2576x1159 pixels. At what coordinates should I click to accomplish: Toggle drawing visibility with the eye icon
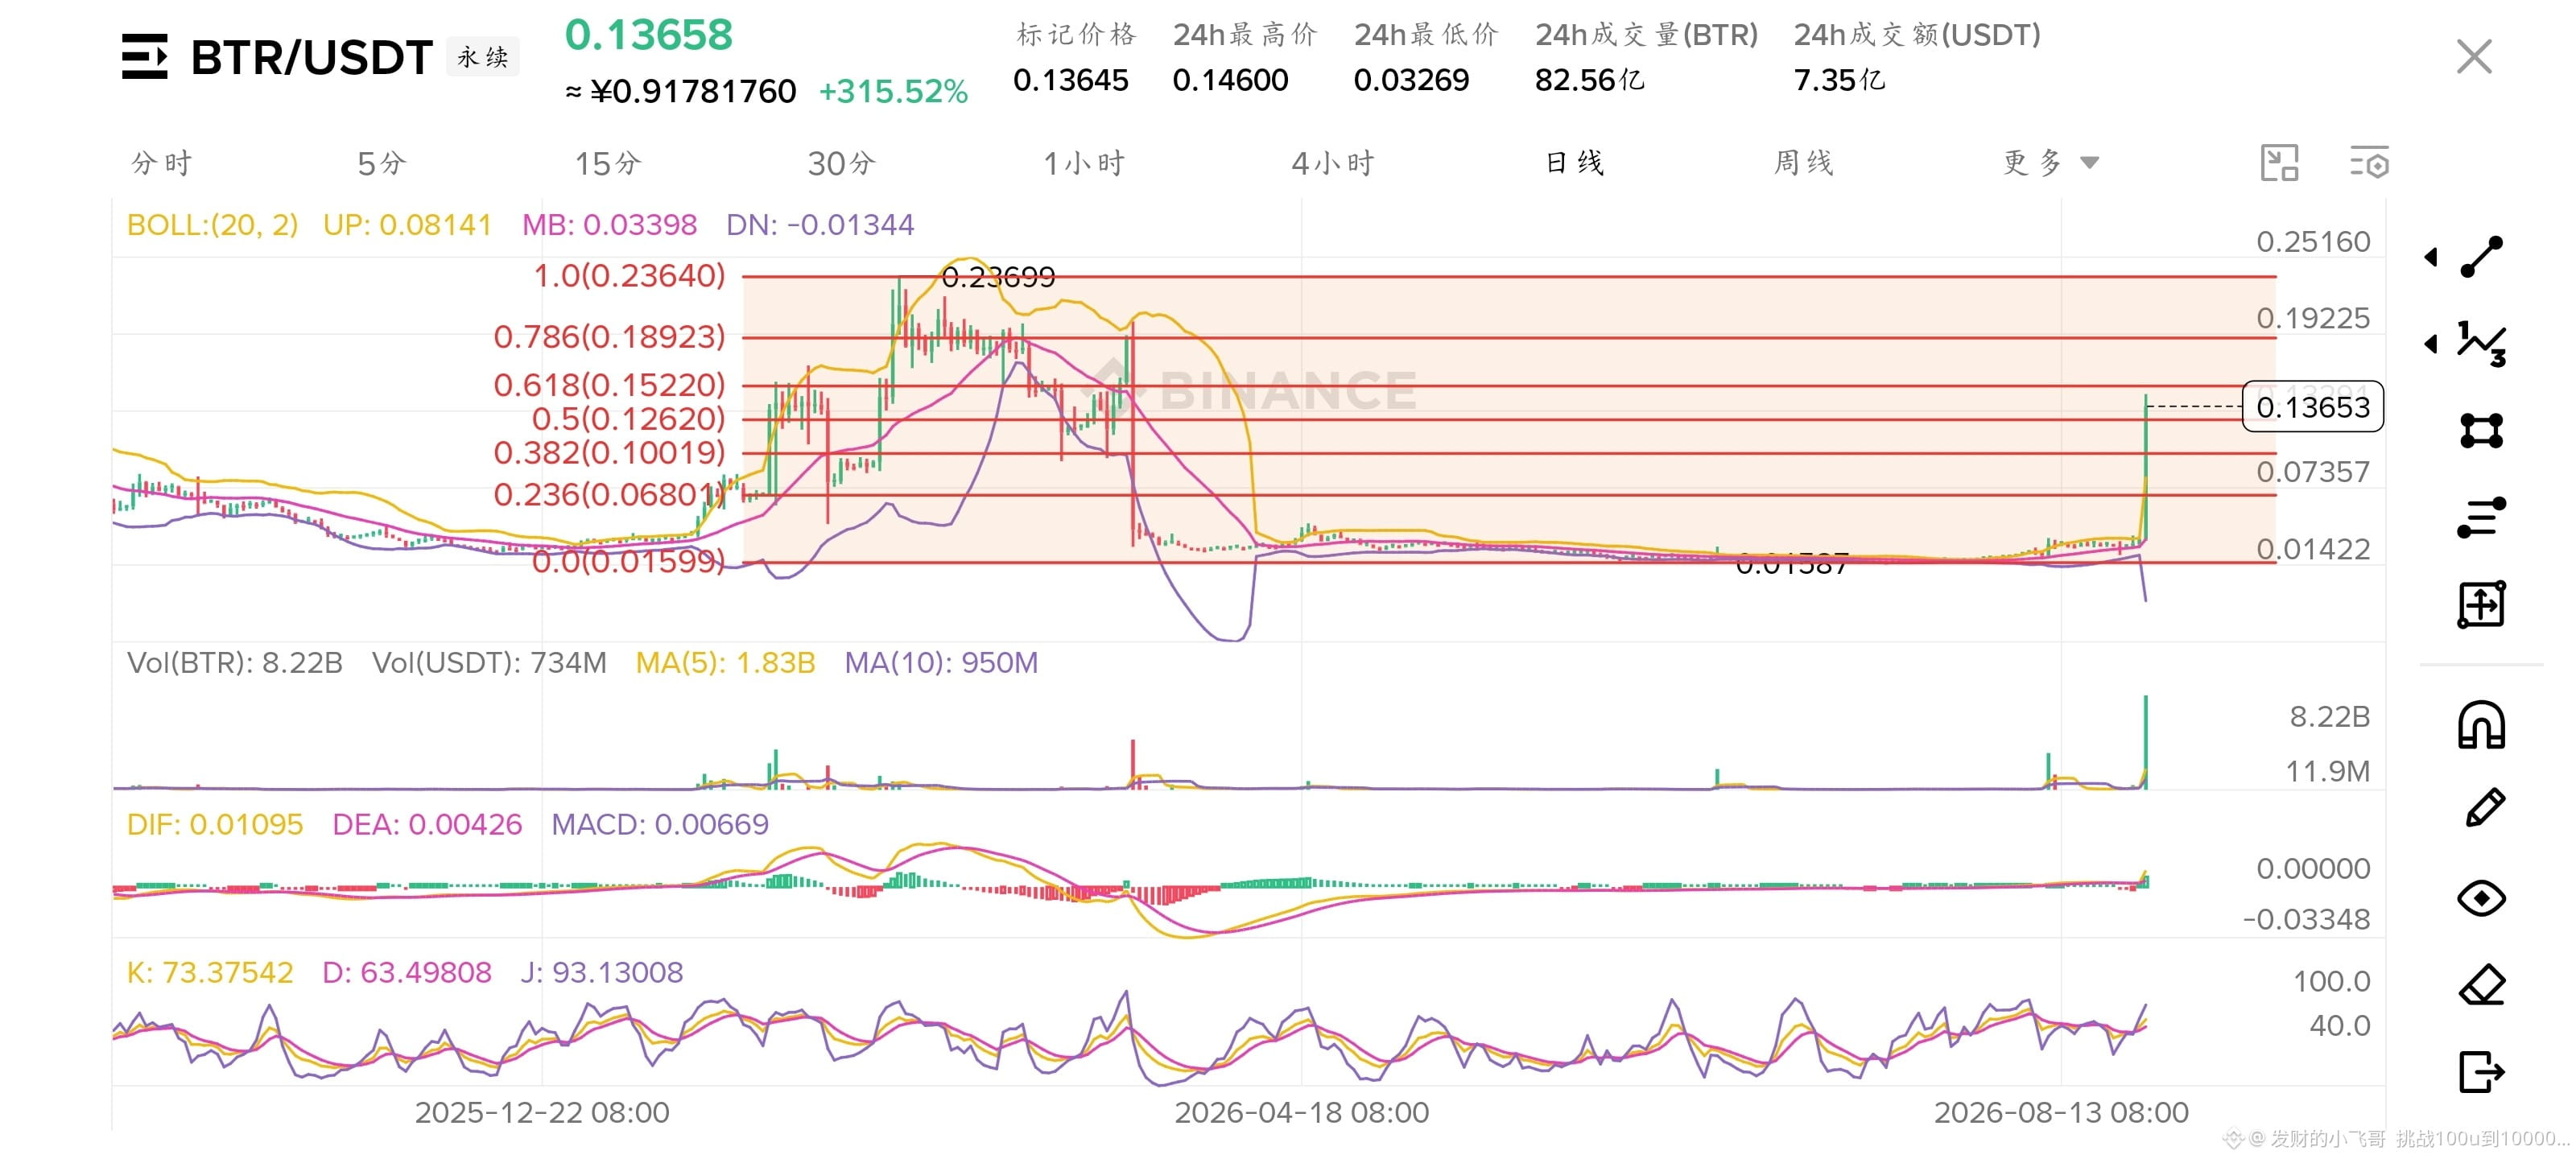pos(2481,898)
